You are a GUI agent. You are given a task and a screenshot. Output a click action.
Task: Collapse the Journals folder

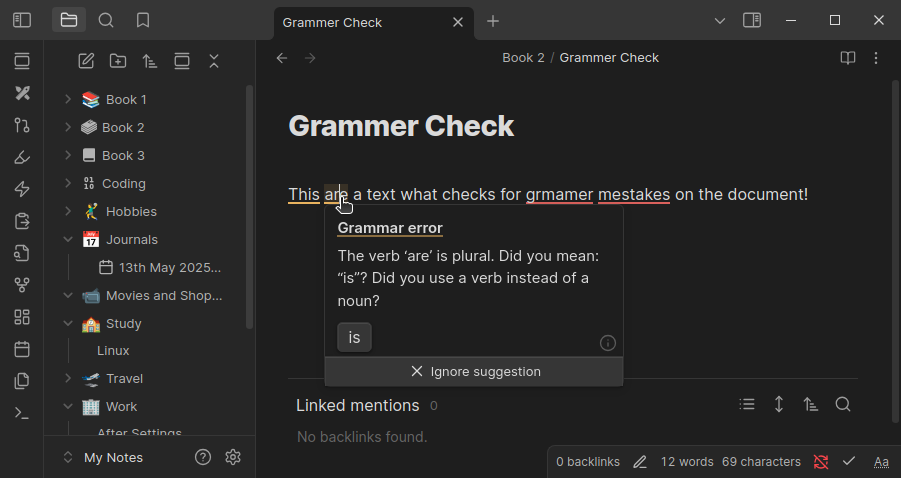[x=68, y=240]
